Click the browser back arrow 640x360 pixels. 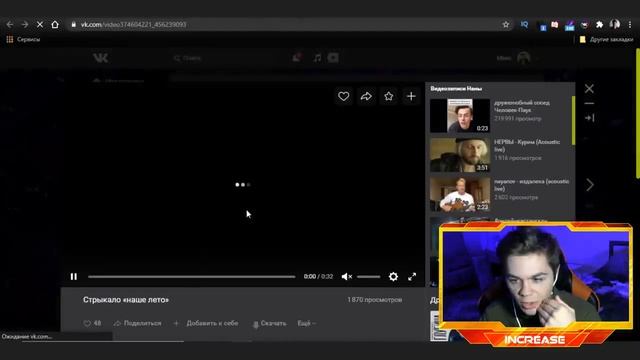[9, 24]
